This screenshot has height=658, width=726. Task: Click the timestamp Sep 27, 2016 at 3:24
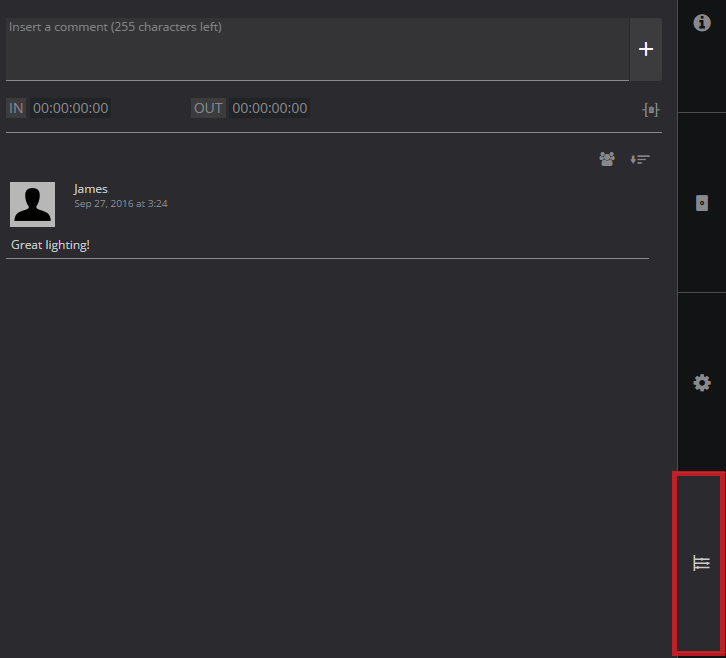[121, 204]
